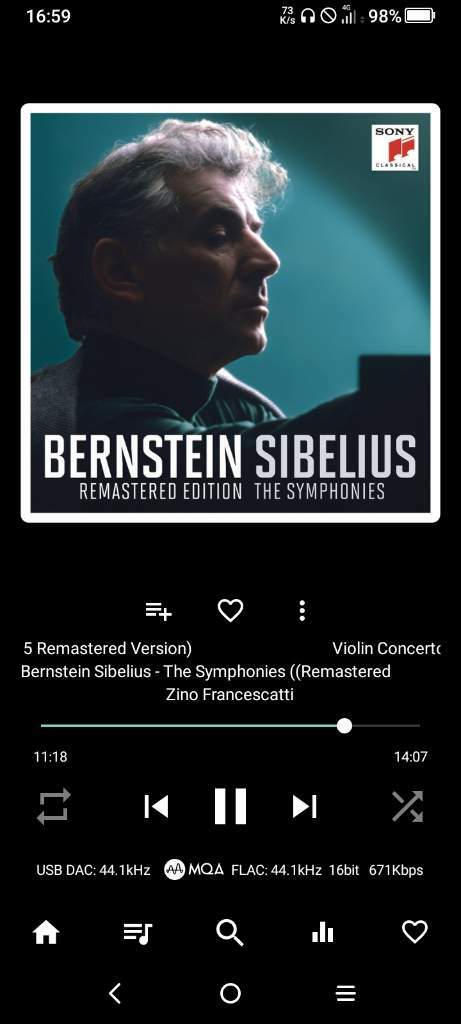Open album Bernstein Sibelius - The Symphonies
Viewport: 461px width, 1024px height.
coord(206,671)
